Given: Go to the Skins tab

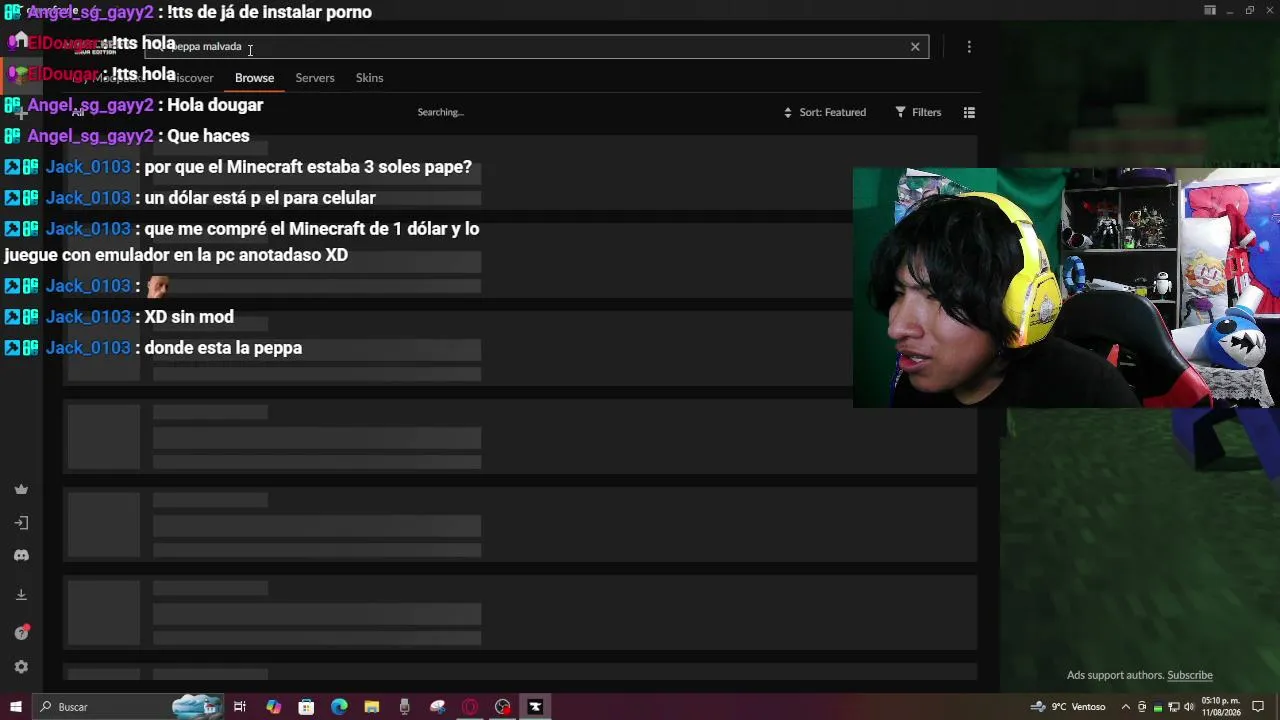Looking at the screenshot, I should point(369,78).
